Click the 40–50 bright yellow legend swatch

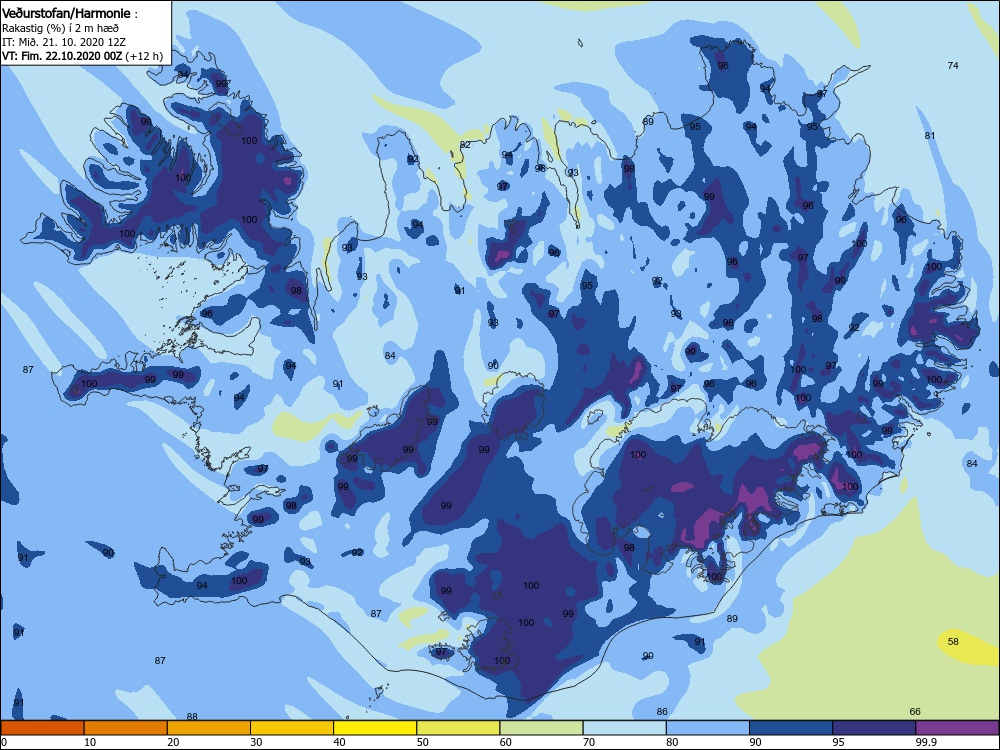[375, 728]
